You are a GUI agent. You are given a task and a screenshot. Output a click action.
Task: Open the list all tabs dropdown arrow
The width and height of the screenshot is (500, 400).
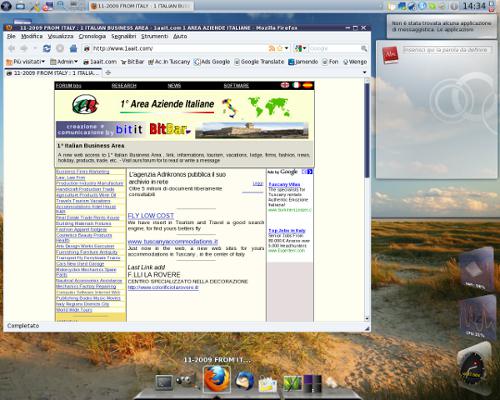coord(364,72)
